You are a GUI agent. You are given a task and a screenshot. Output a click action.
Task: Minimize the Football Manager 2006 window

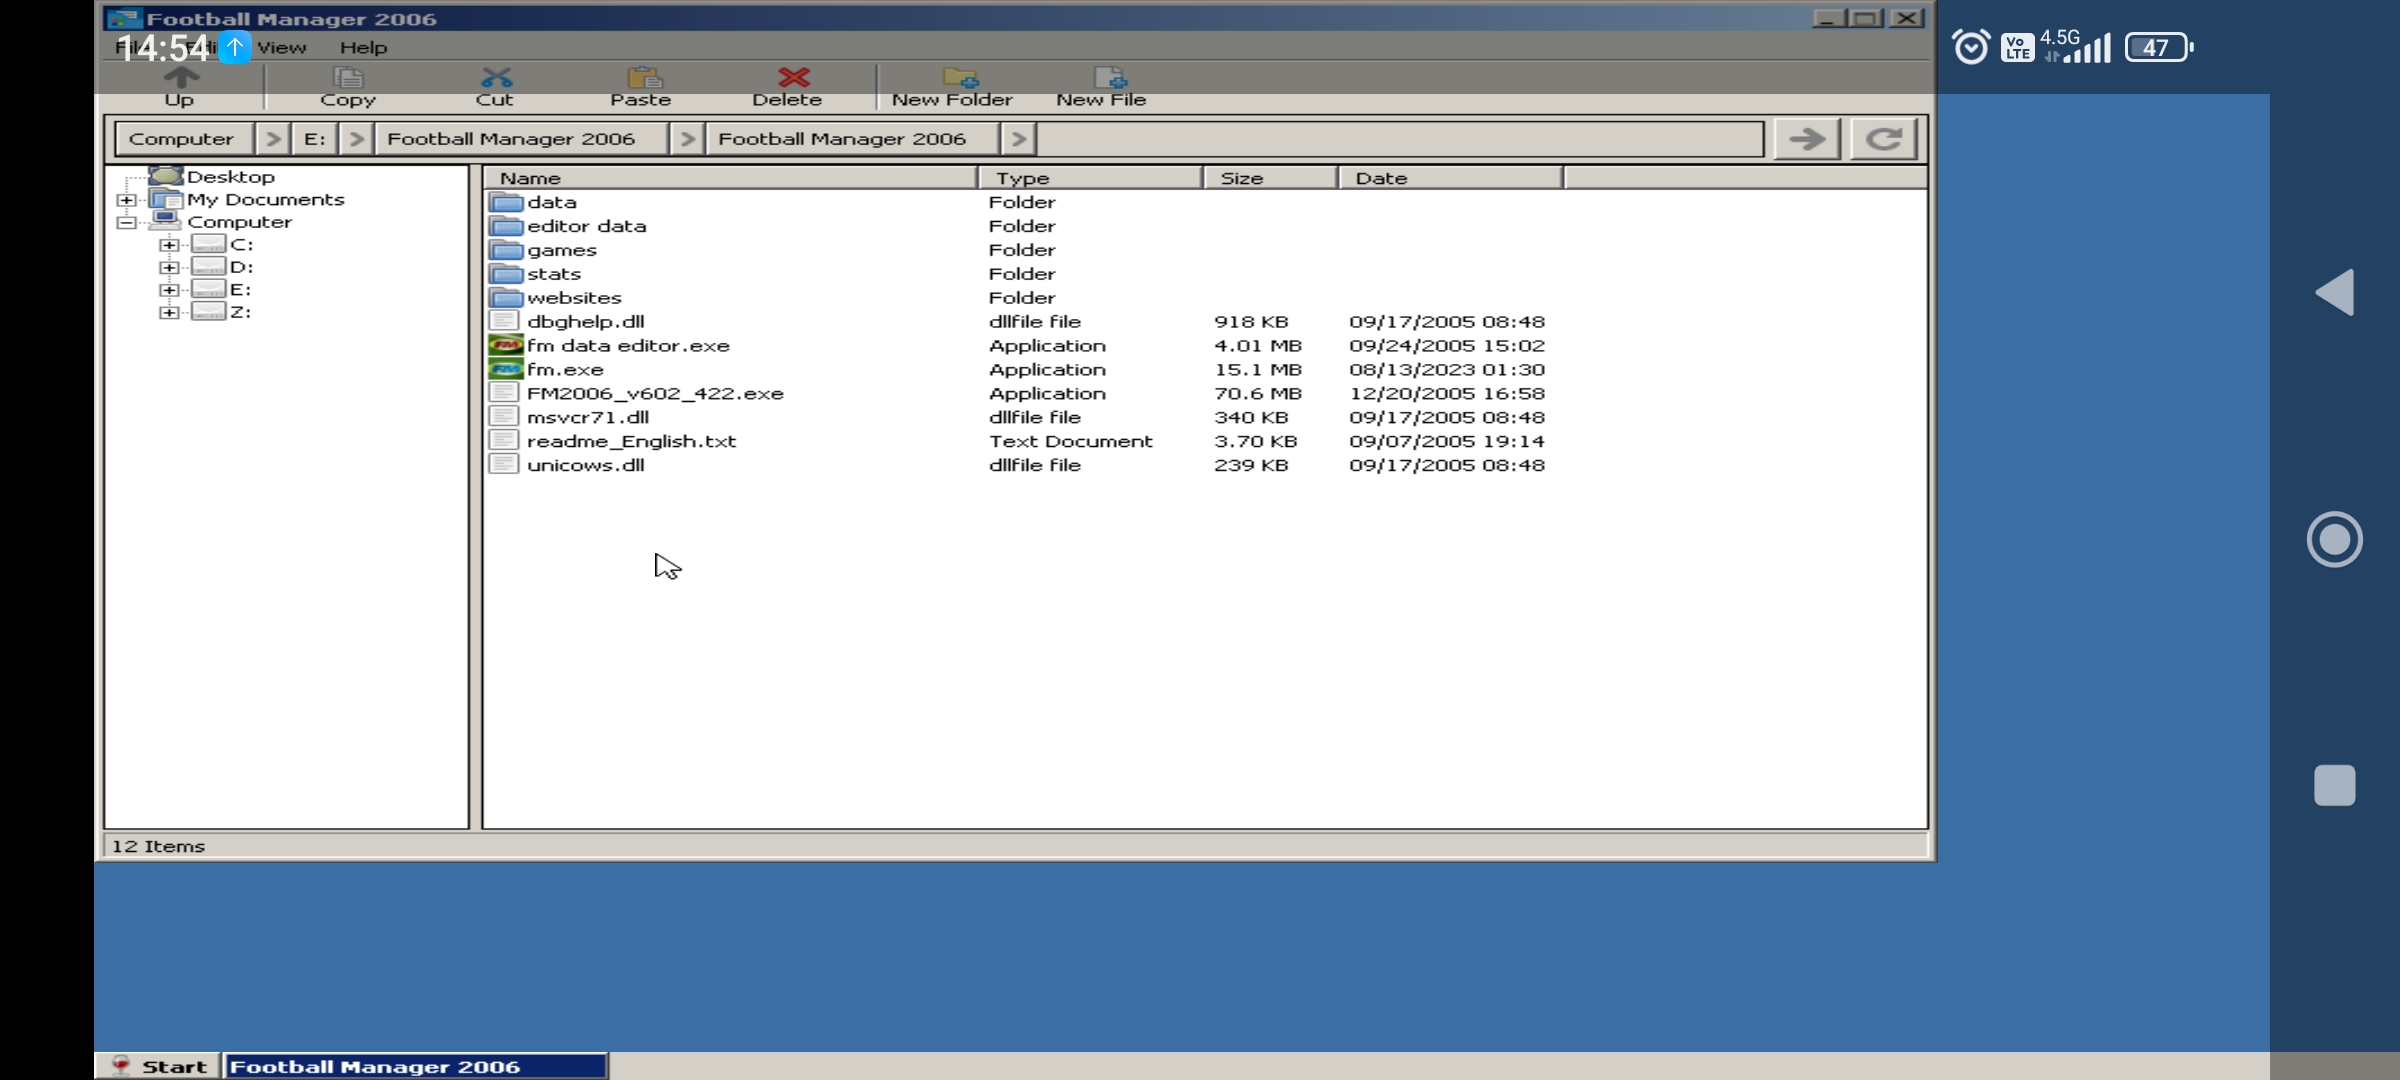[x=1828, y=18]
